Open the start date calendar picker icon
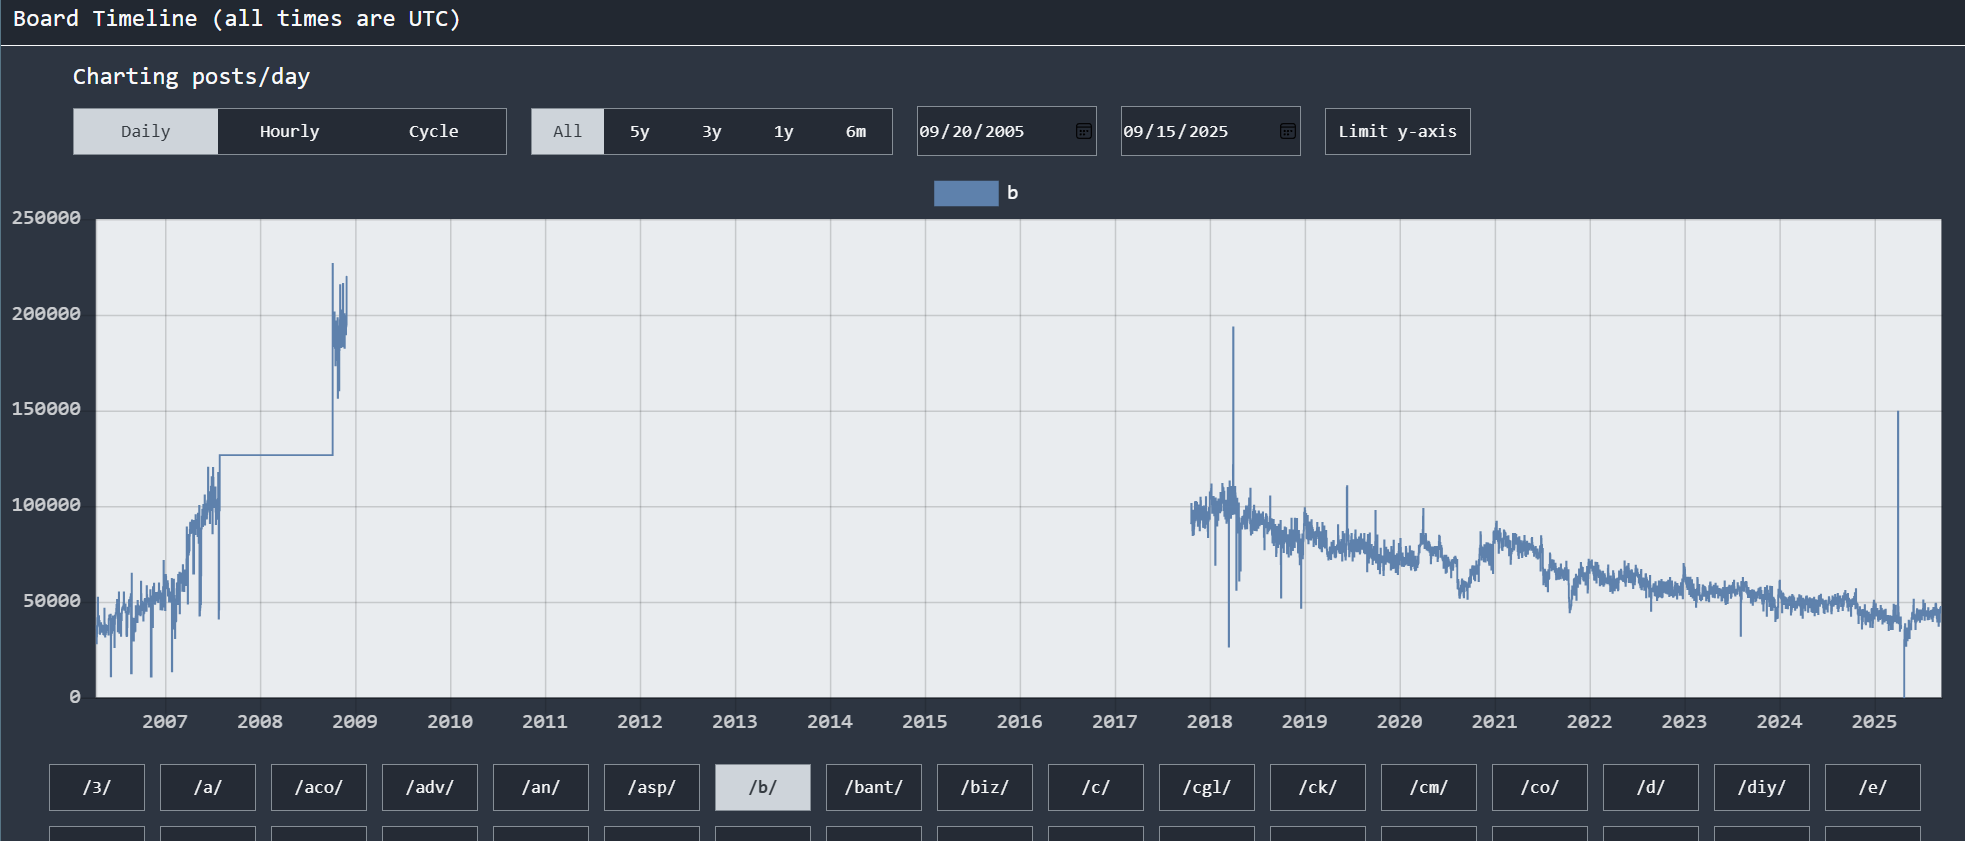Viewport: 1965px width, 841px height. pos(1083,131)
